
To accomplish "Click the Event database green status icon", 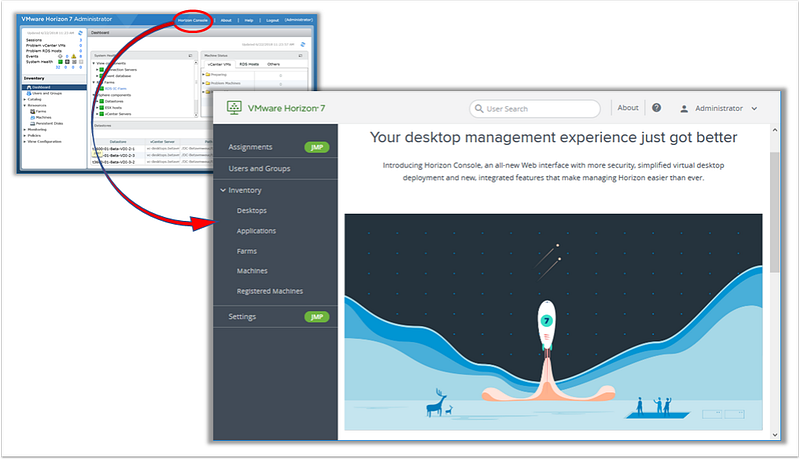I will [x=102, y=75].
